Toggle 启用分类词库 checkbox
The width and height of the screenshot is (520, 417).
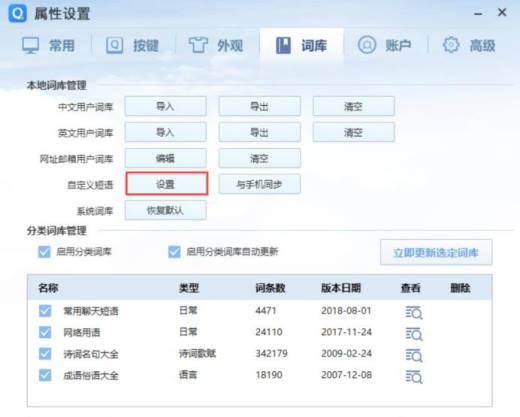pyautogui.click(x=44, y=252)
